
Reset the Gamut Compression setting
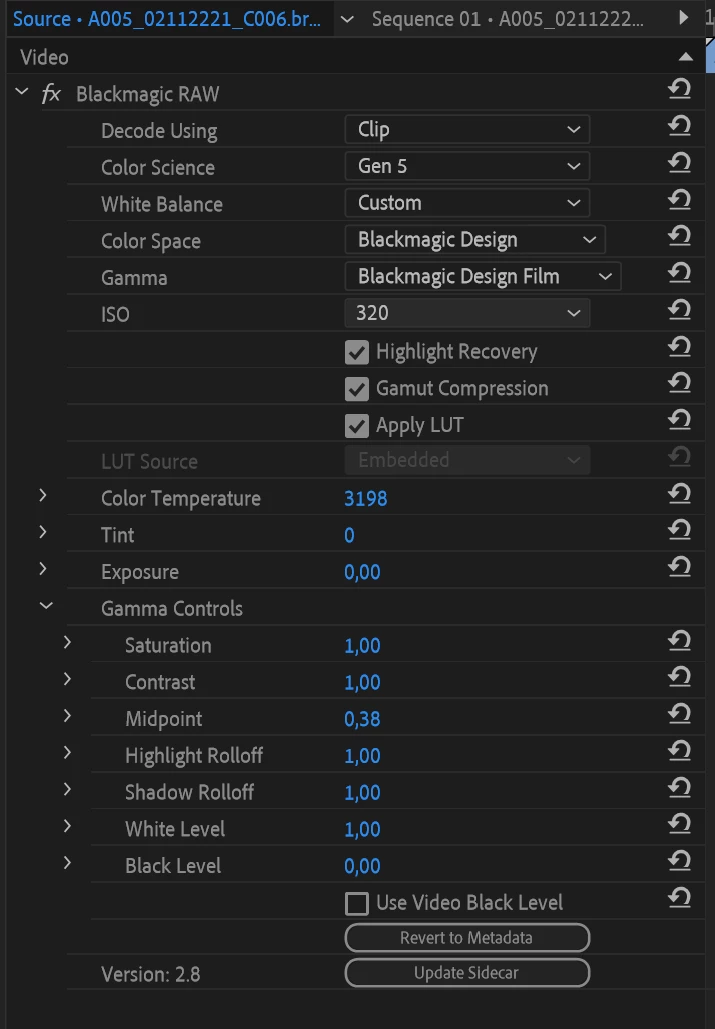tap(680, 383)
